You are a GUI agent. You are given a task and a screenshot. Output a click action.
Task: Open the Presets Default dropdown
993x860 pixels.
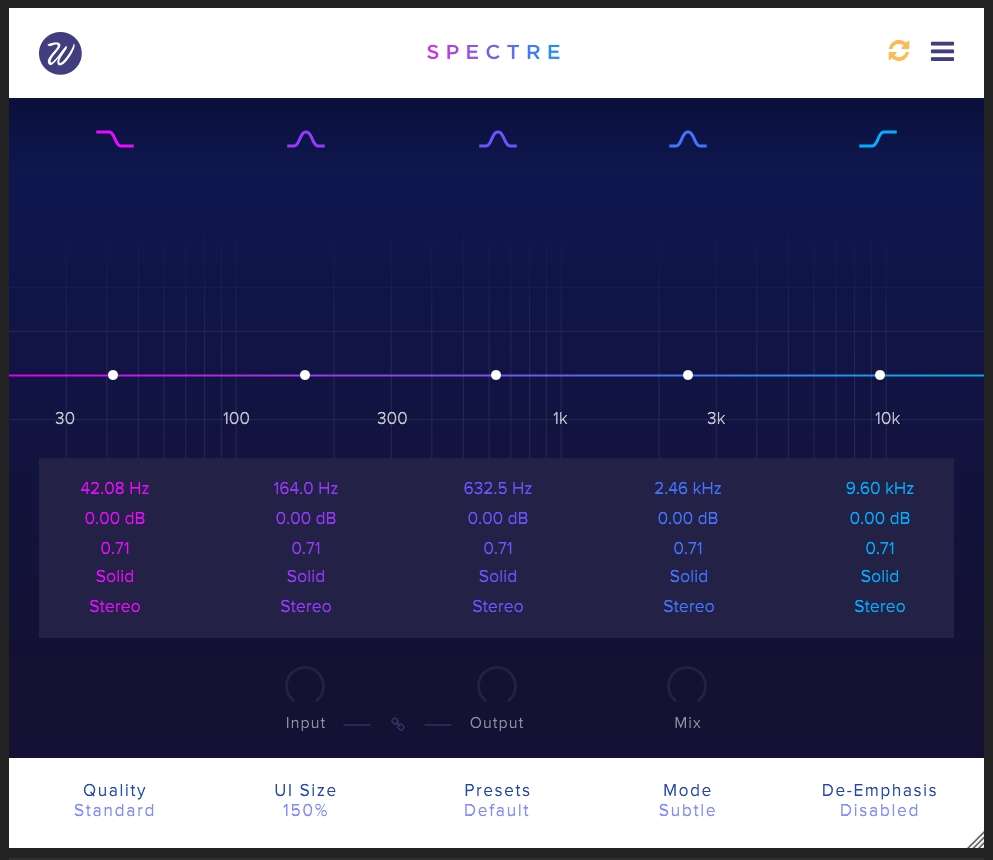497,800
